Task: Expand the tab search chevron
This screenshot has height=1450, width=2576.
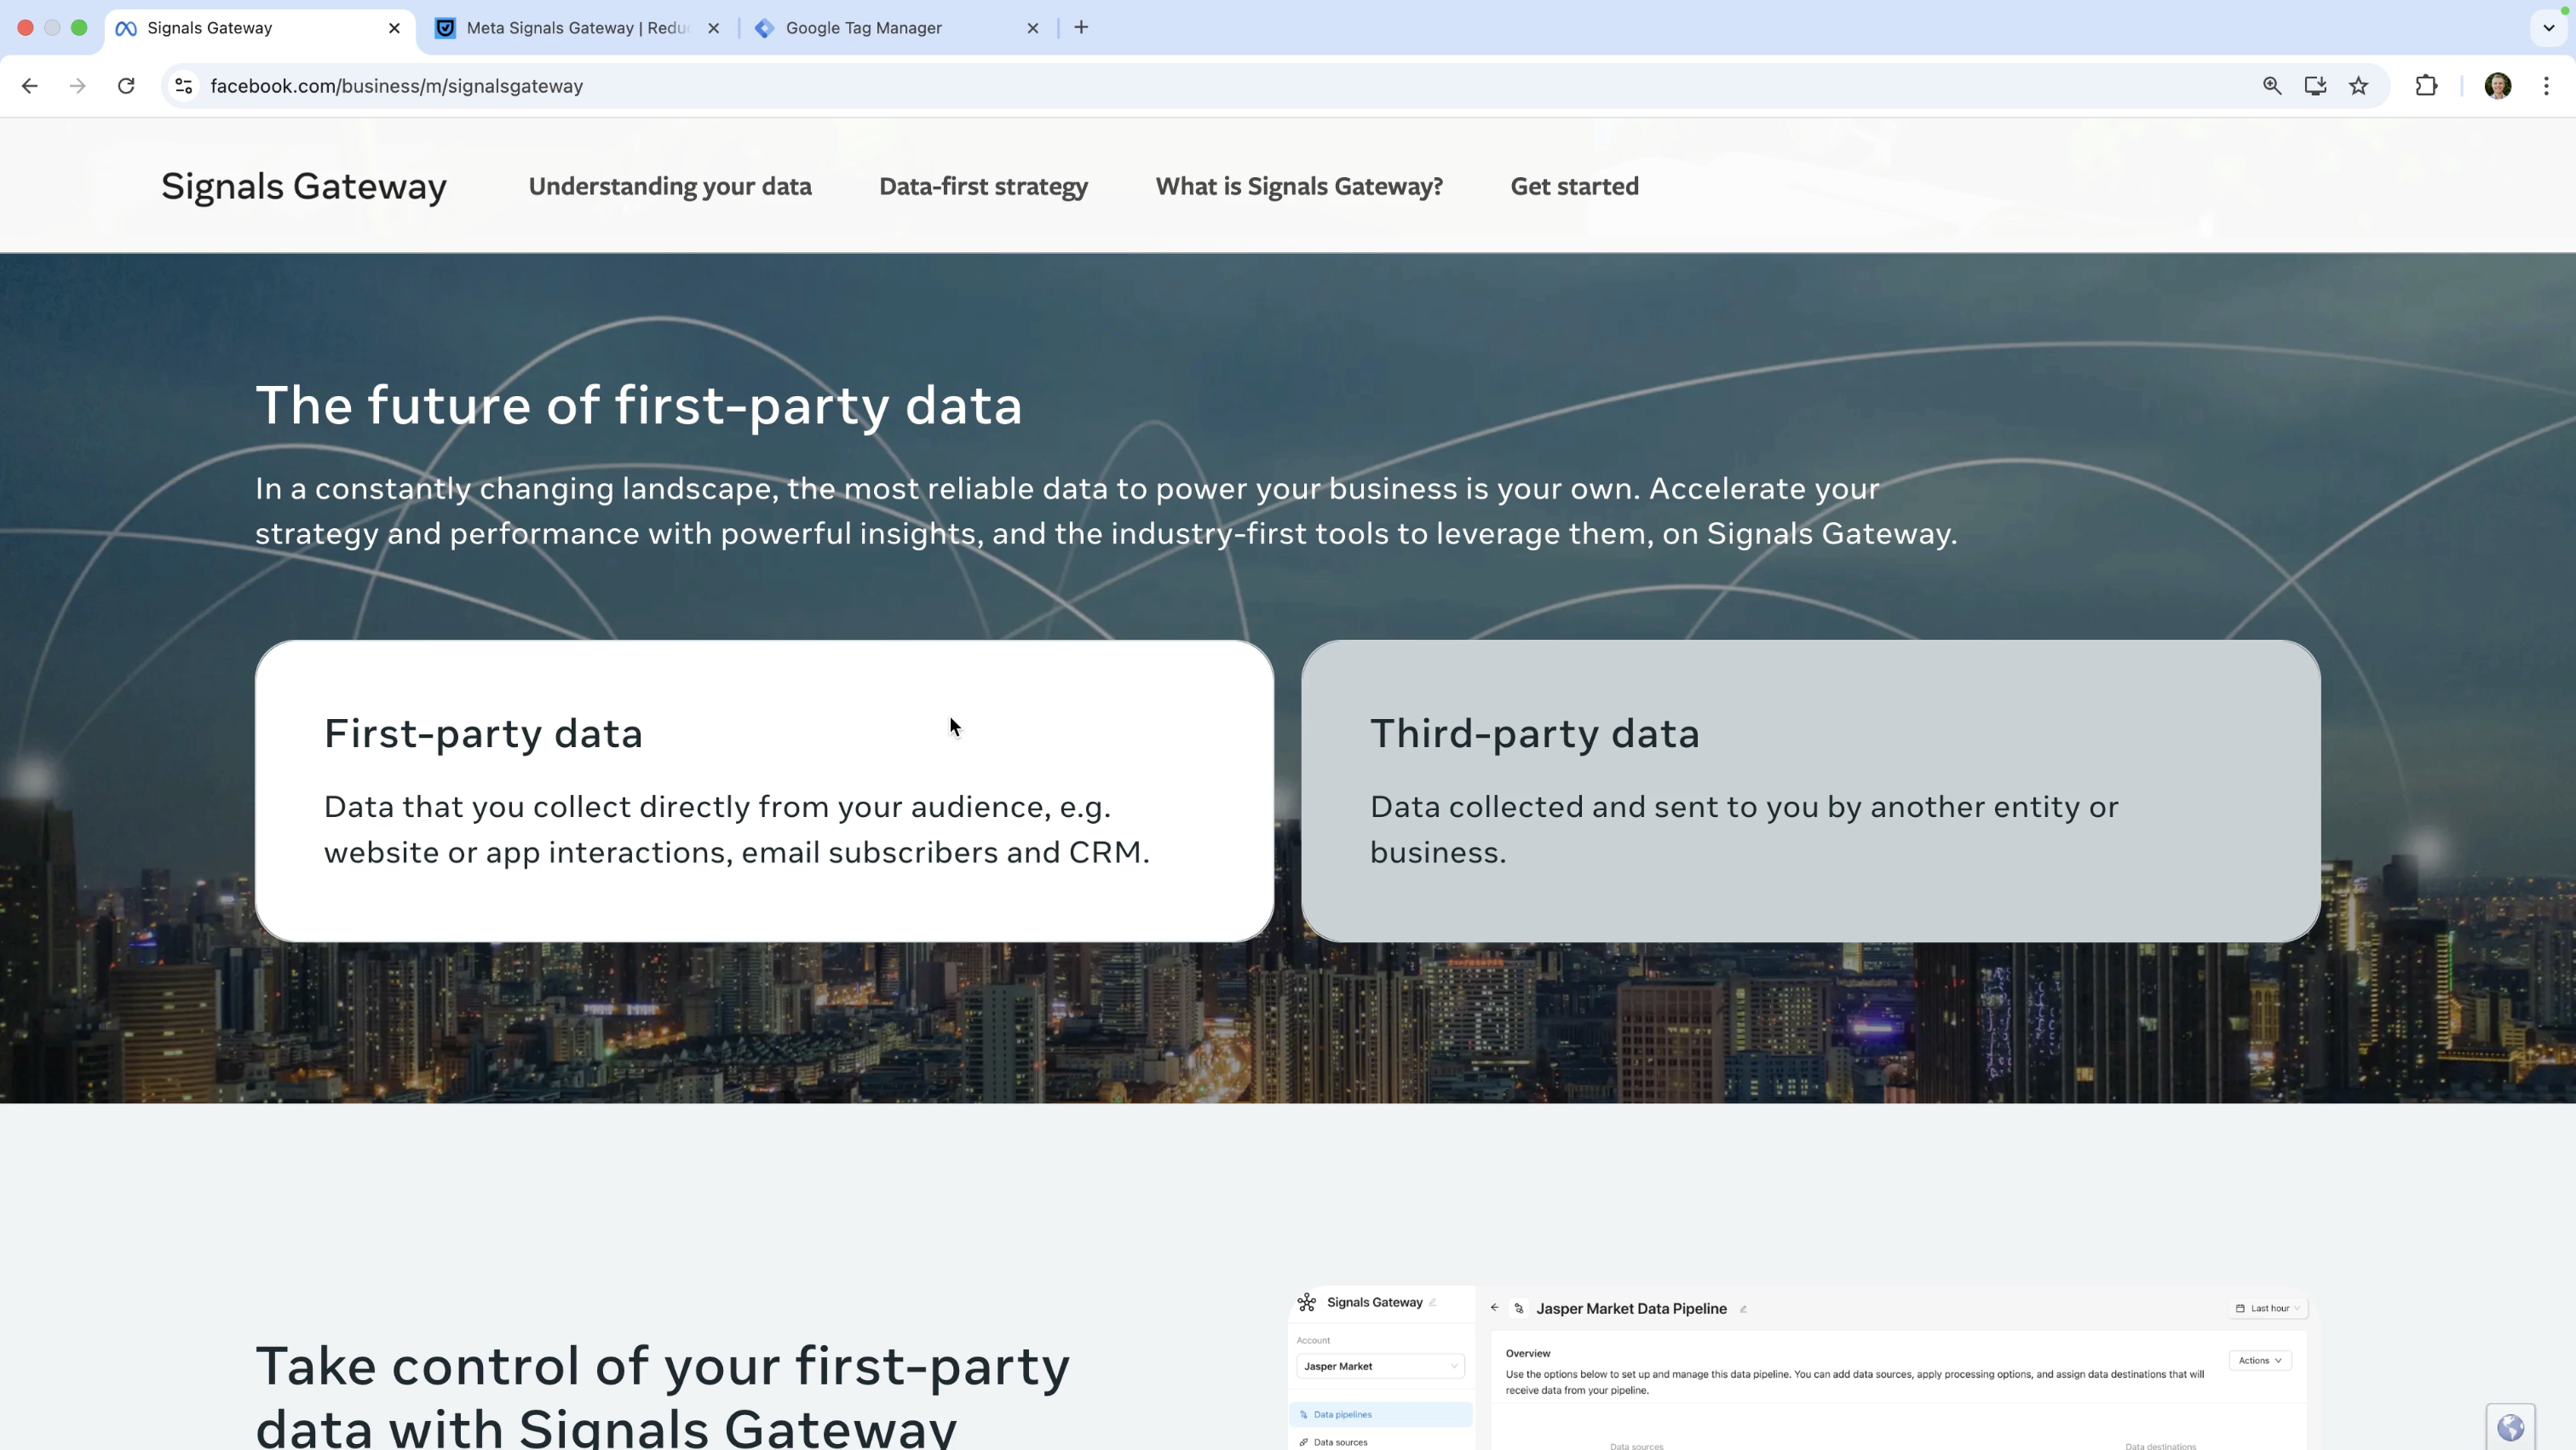Action: [x=2549, y=28]
